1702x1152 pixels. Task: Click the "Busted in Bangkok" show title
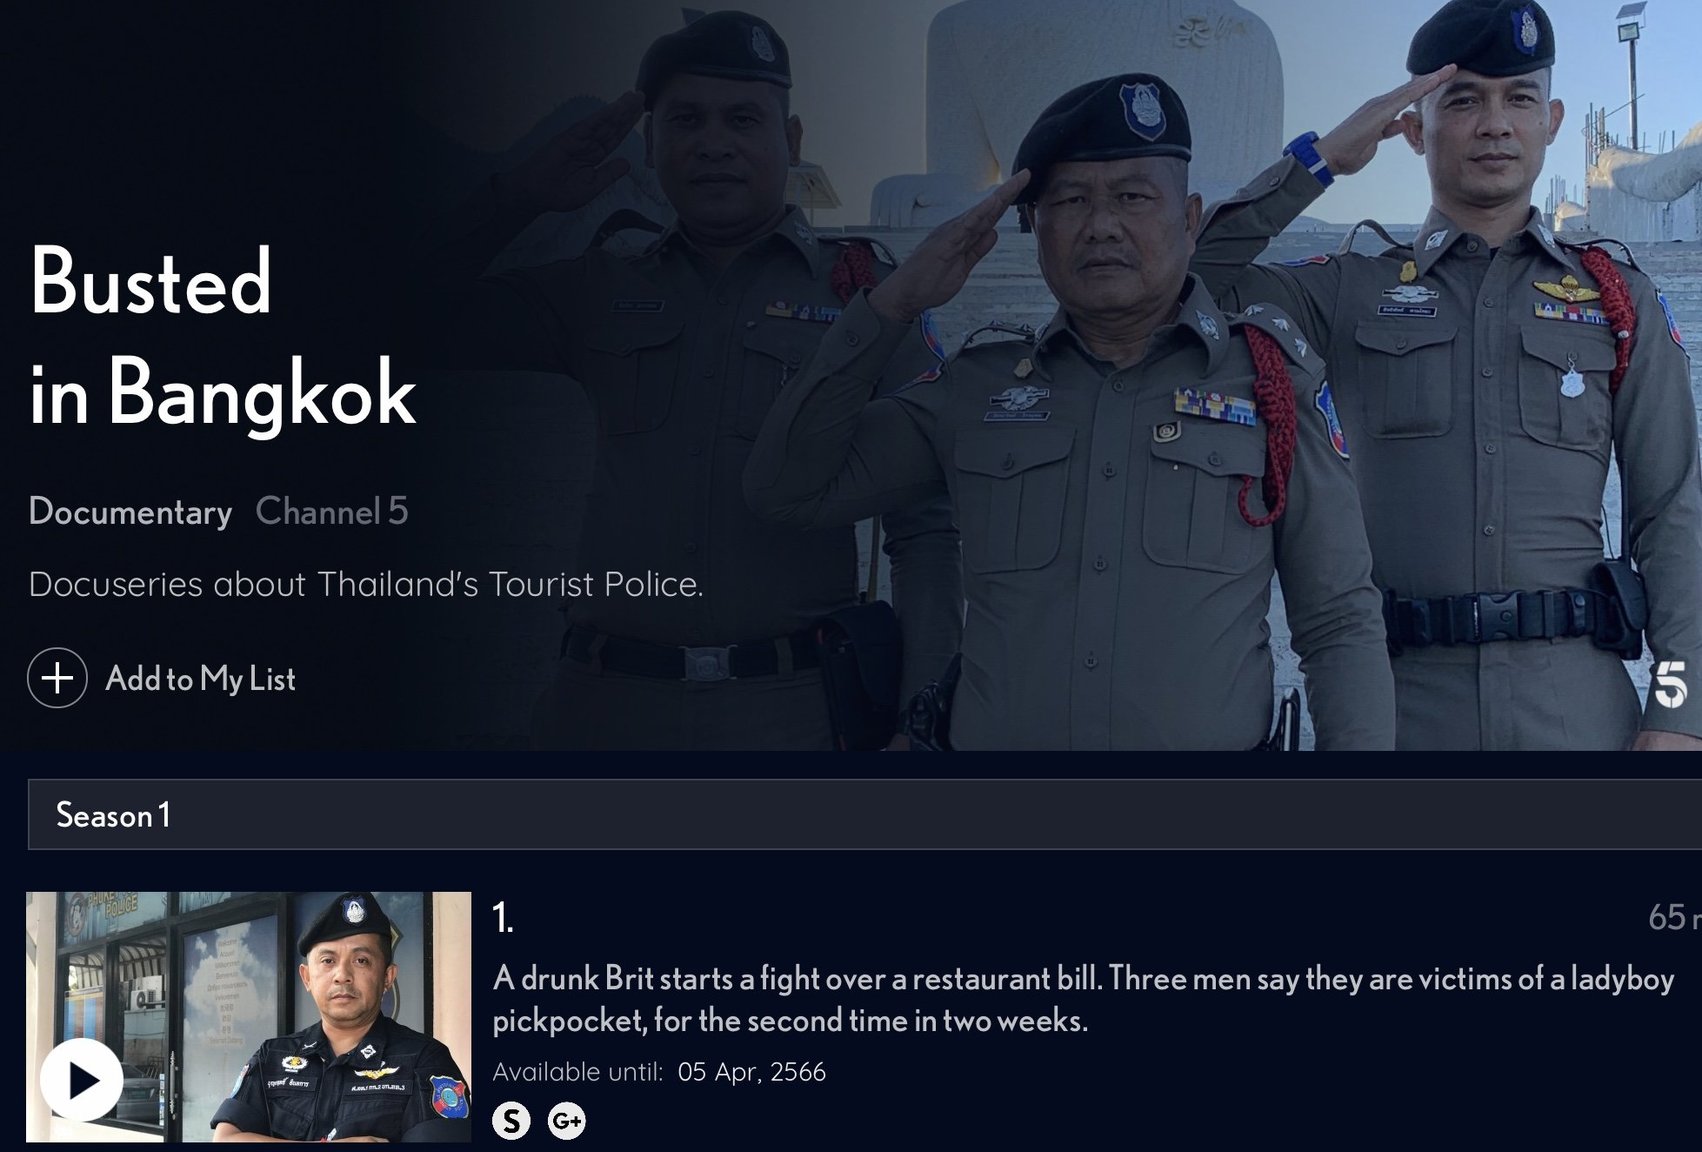[222, 337]
